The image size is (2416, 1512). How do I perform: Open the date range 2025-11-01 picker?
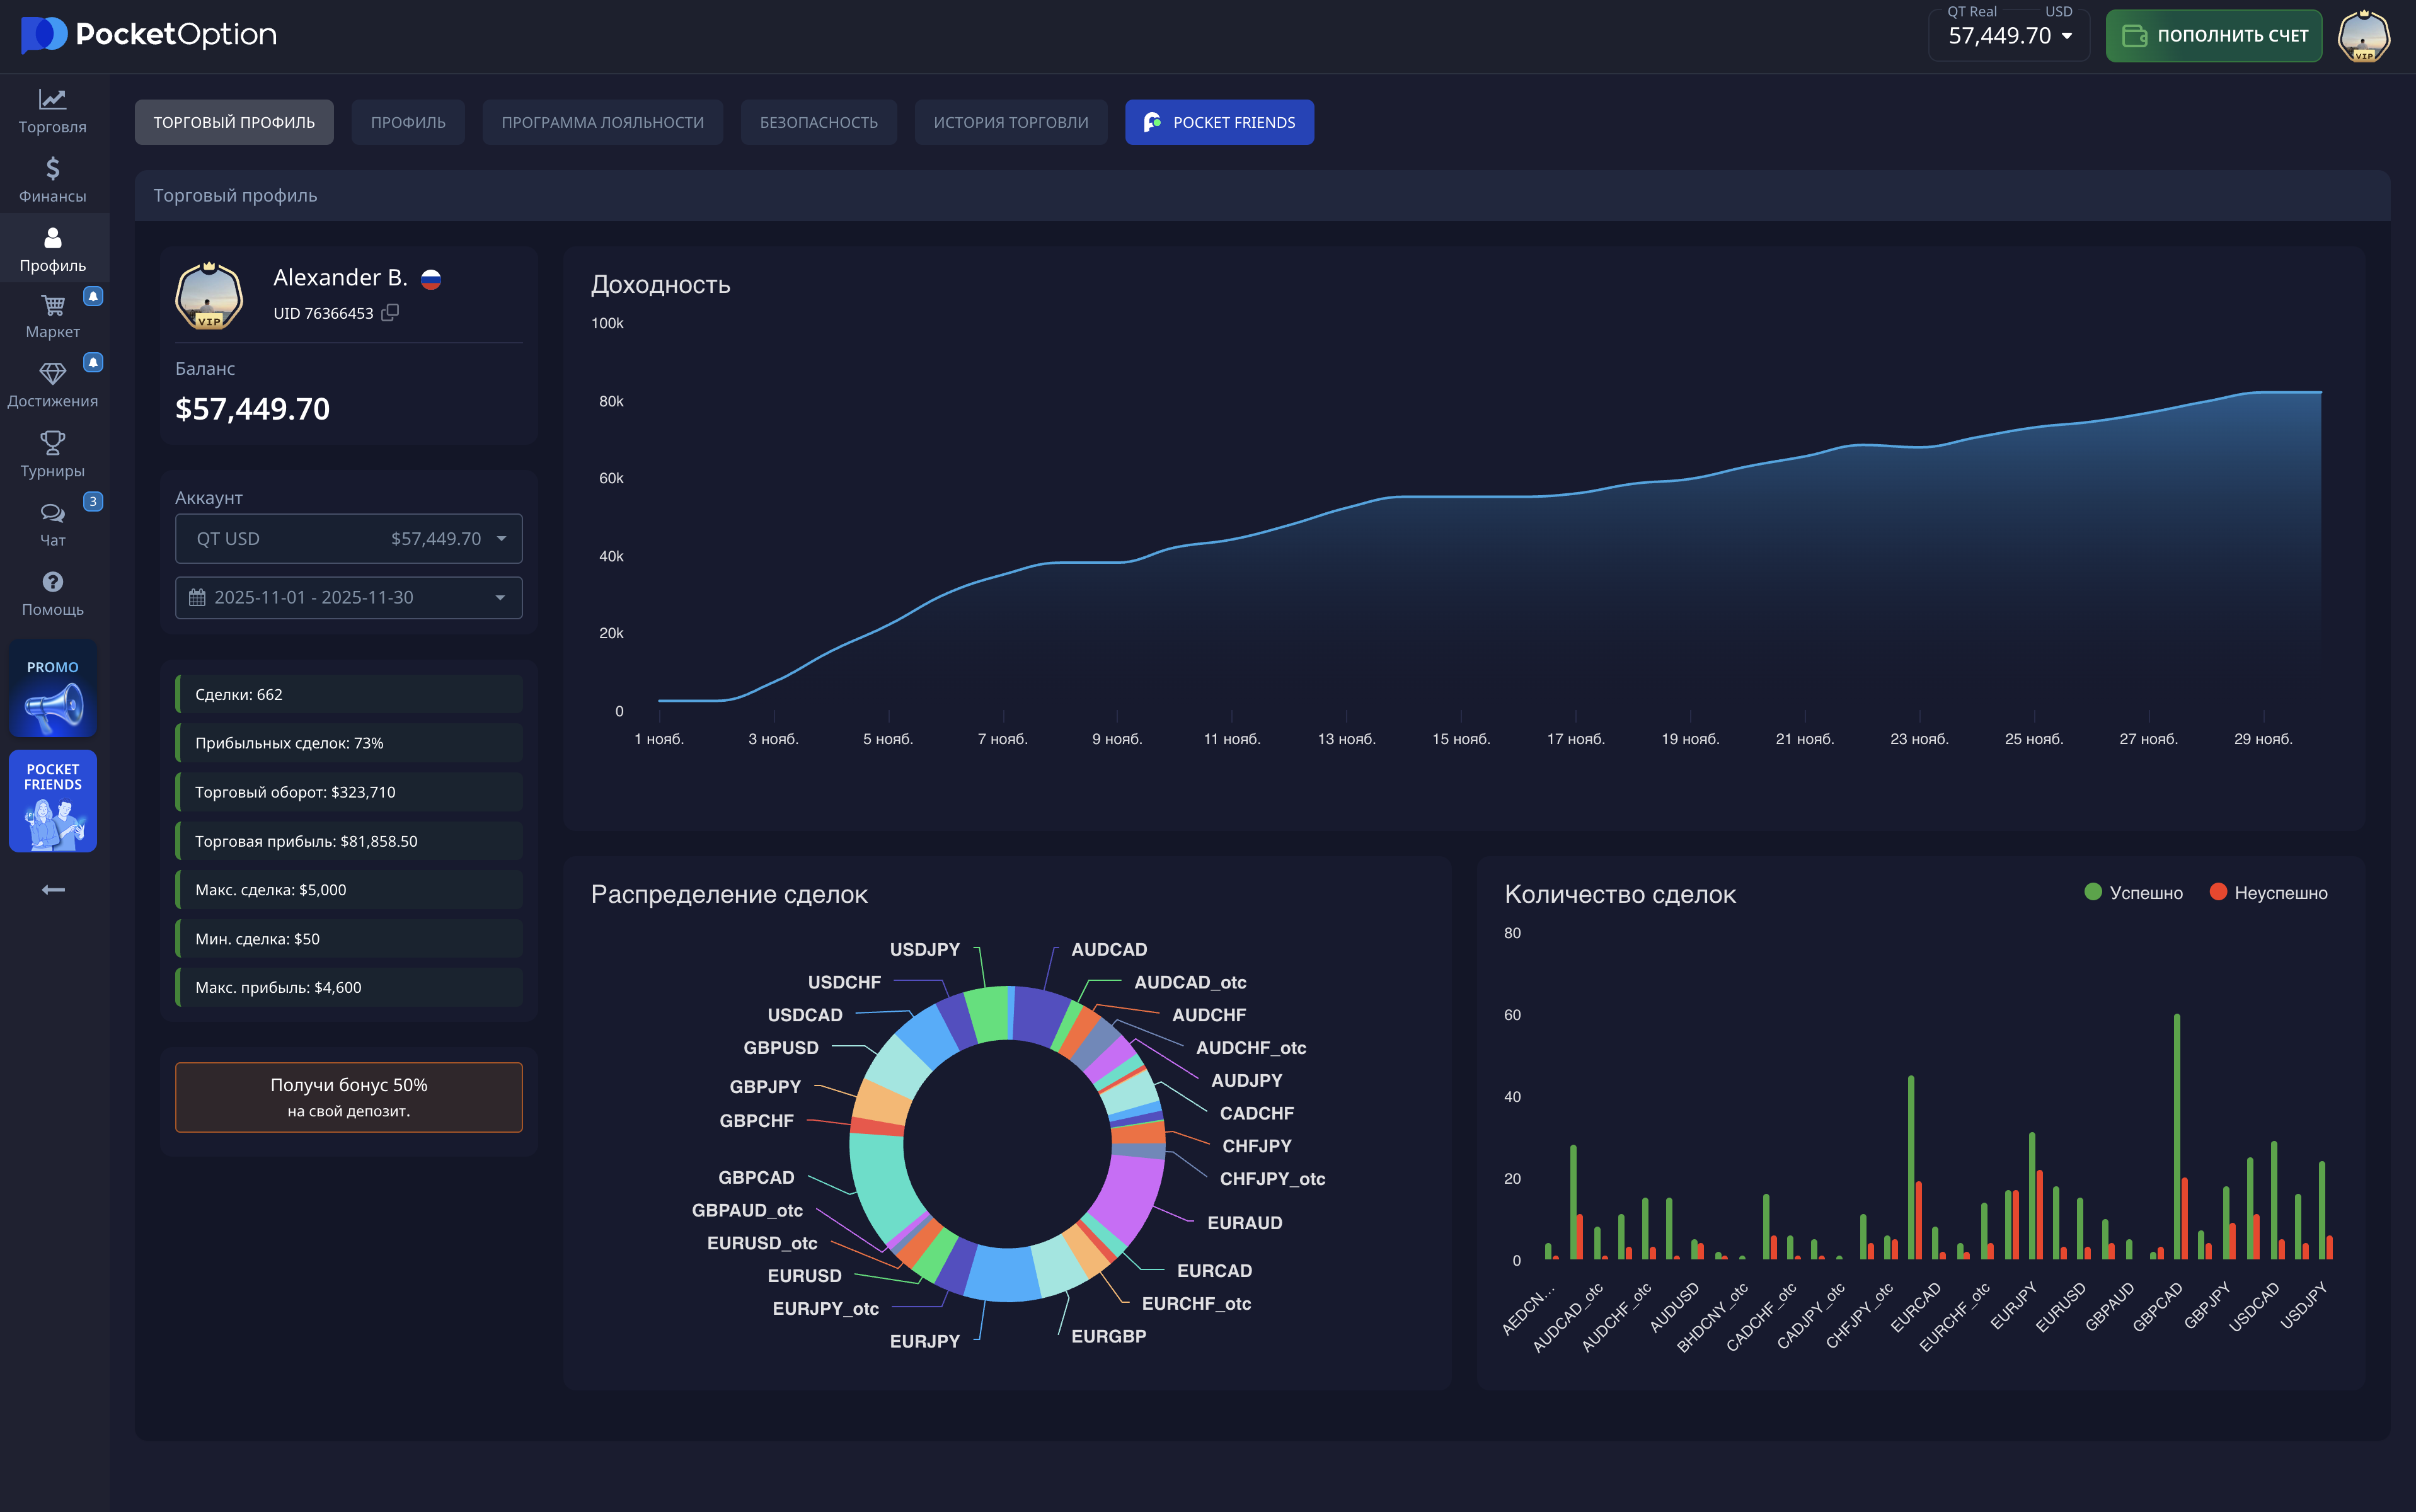pyautogui.click(x=348, y=598)
